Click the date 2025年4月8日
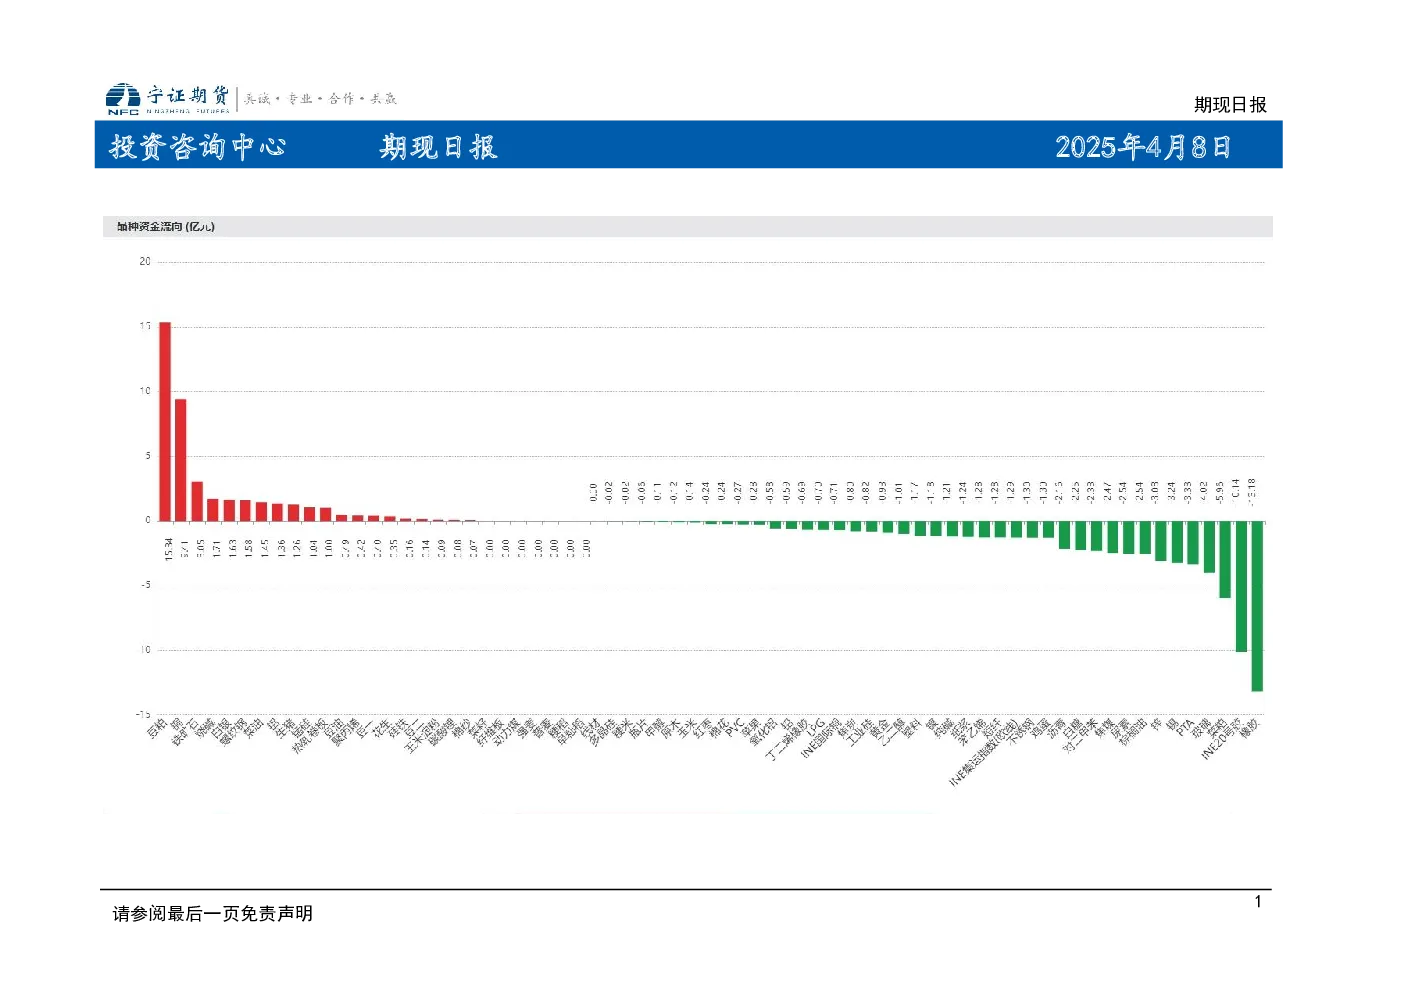Screen dimensions: 1403x993 [x=1143, y=147]
